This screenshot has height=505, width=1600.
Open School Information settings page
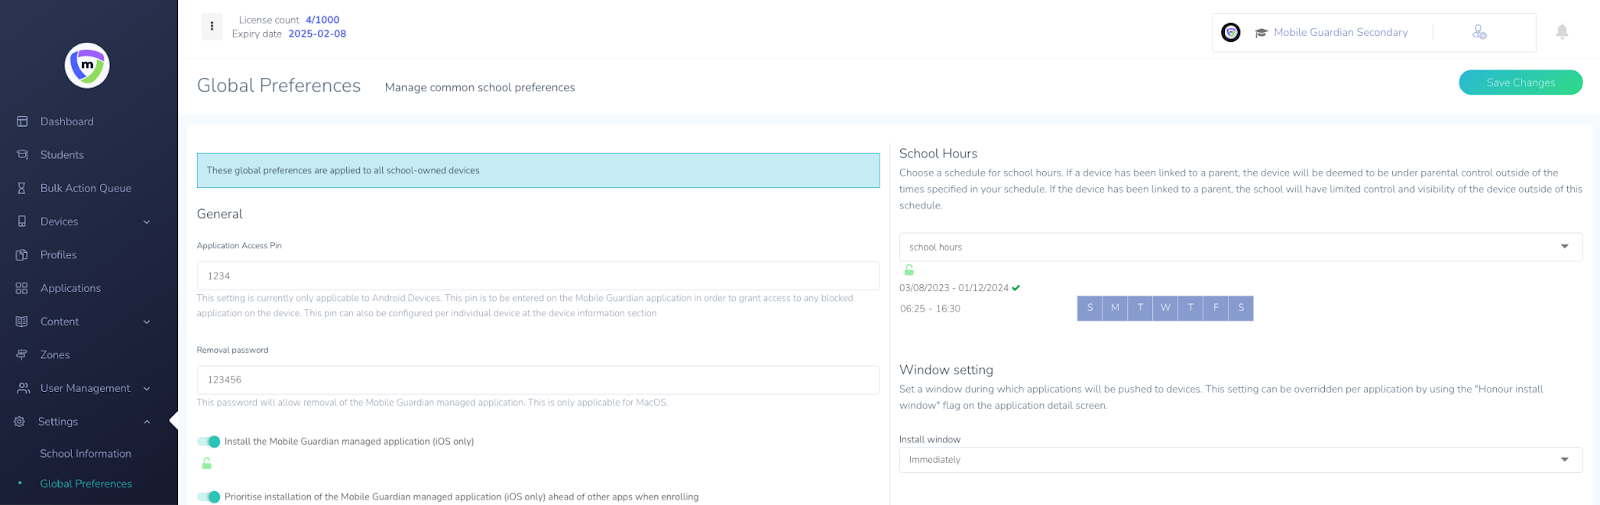85,454
